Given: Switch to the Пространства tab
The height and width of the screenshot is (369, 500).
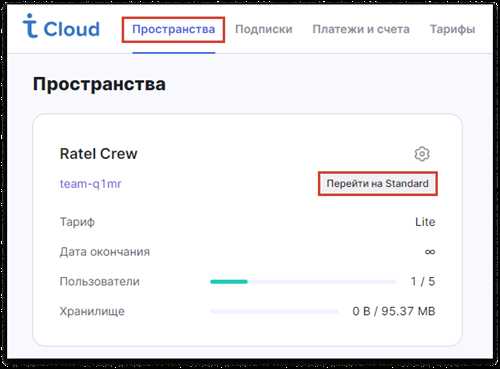Looking at the screenshot, I should [173, 29].
